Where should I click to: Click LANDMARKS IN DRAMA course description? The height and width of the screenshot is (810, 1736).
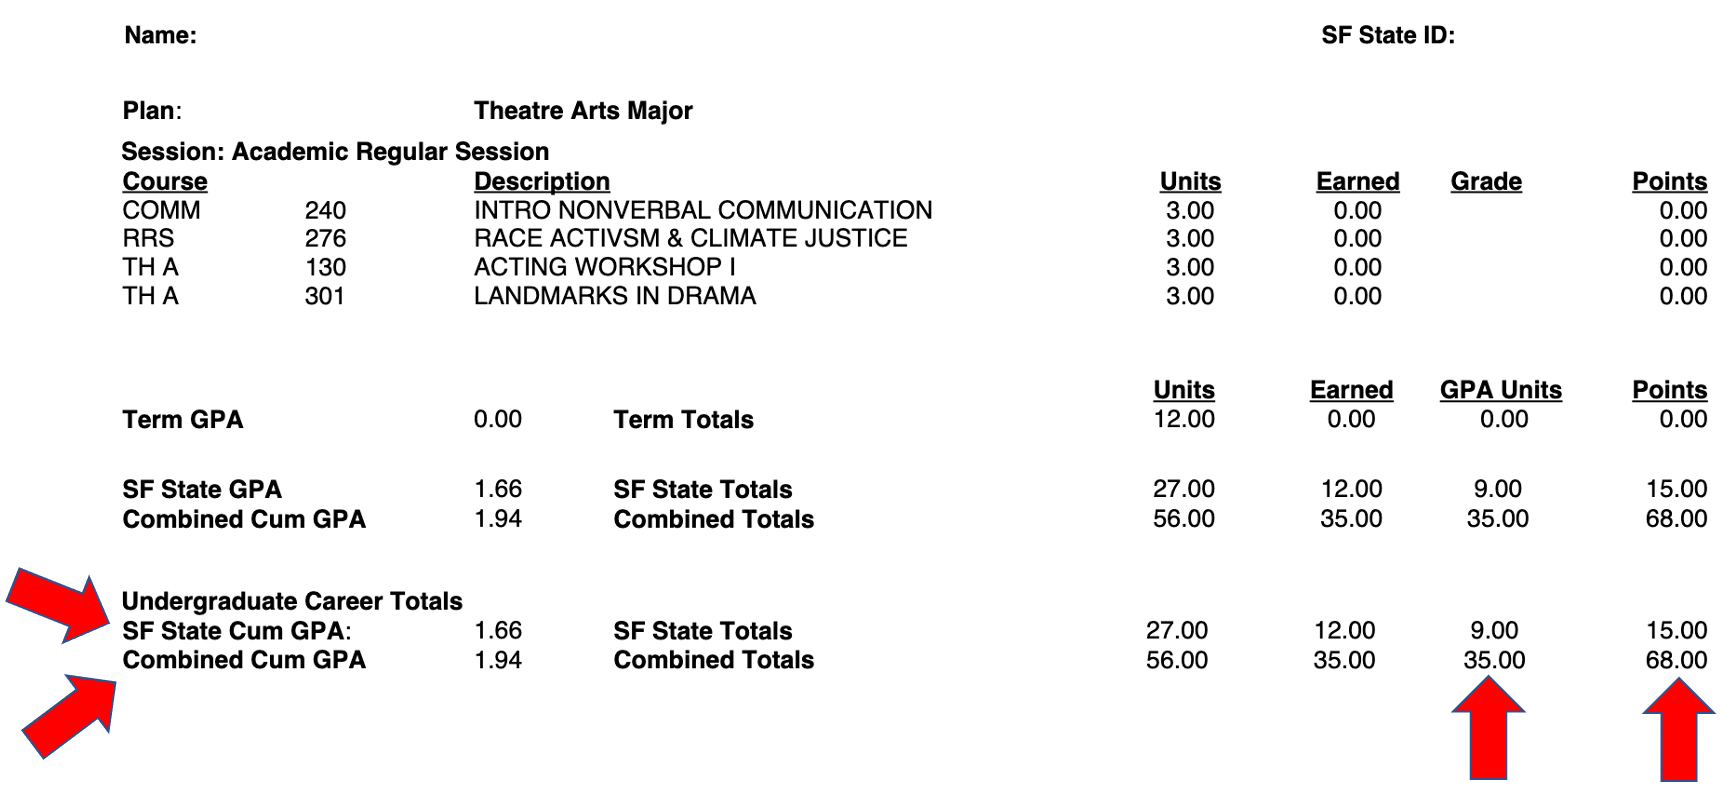click(x=614, y=296)
